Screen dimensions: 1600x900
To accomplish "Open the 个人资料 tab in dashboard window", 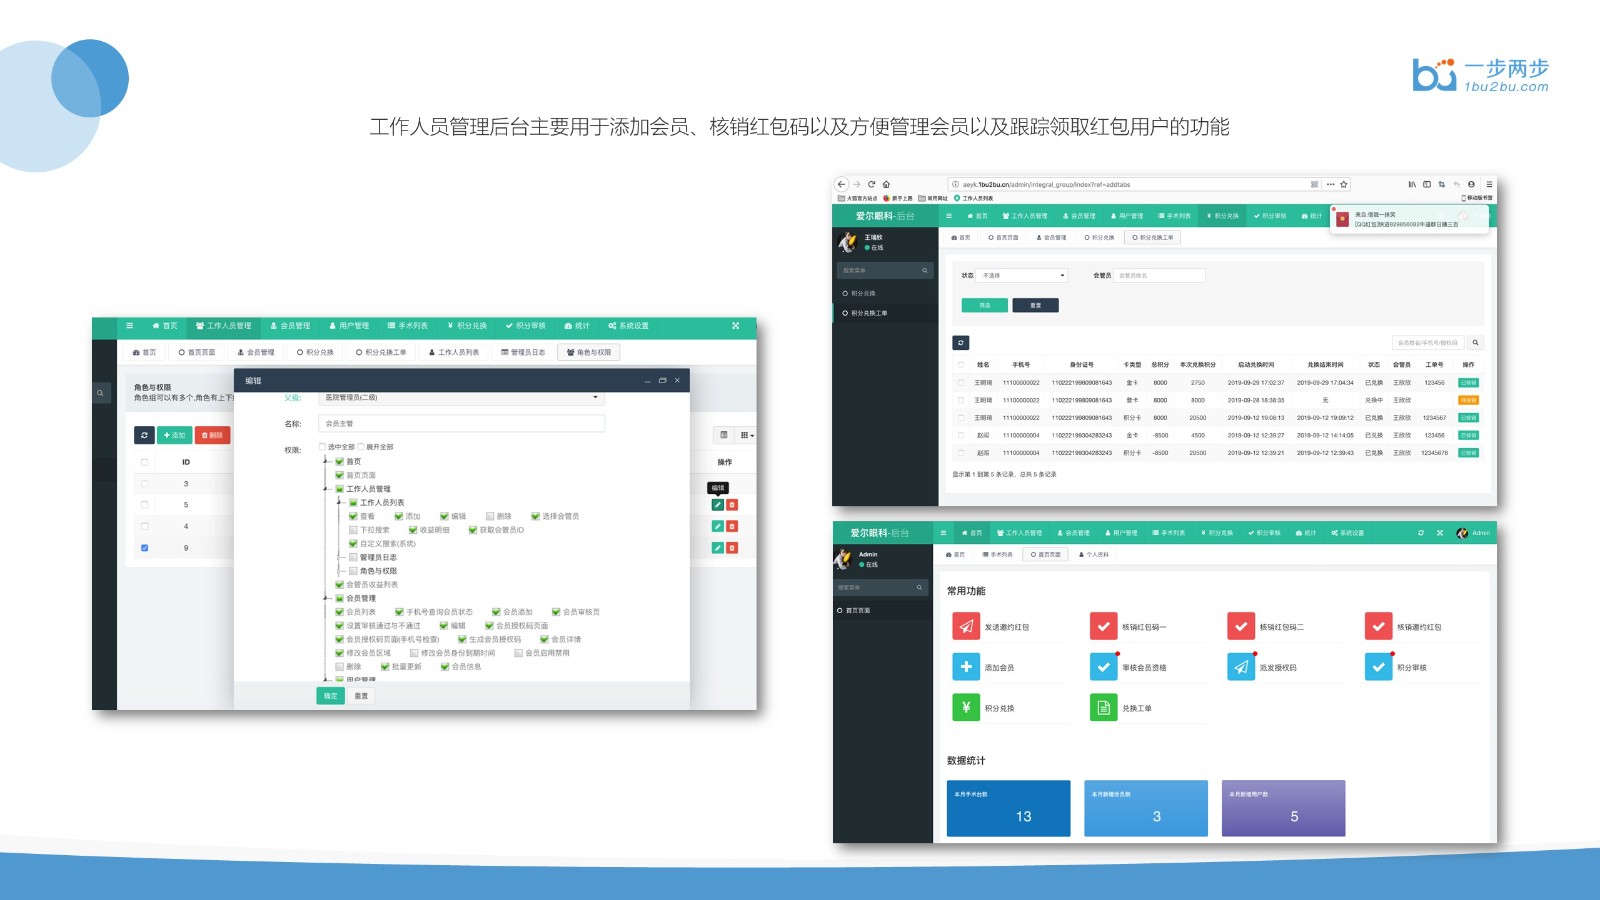I will [x=1094, y=554].
